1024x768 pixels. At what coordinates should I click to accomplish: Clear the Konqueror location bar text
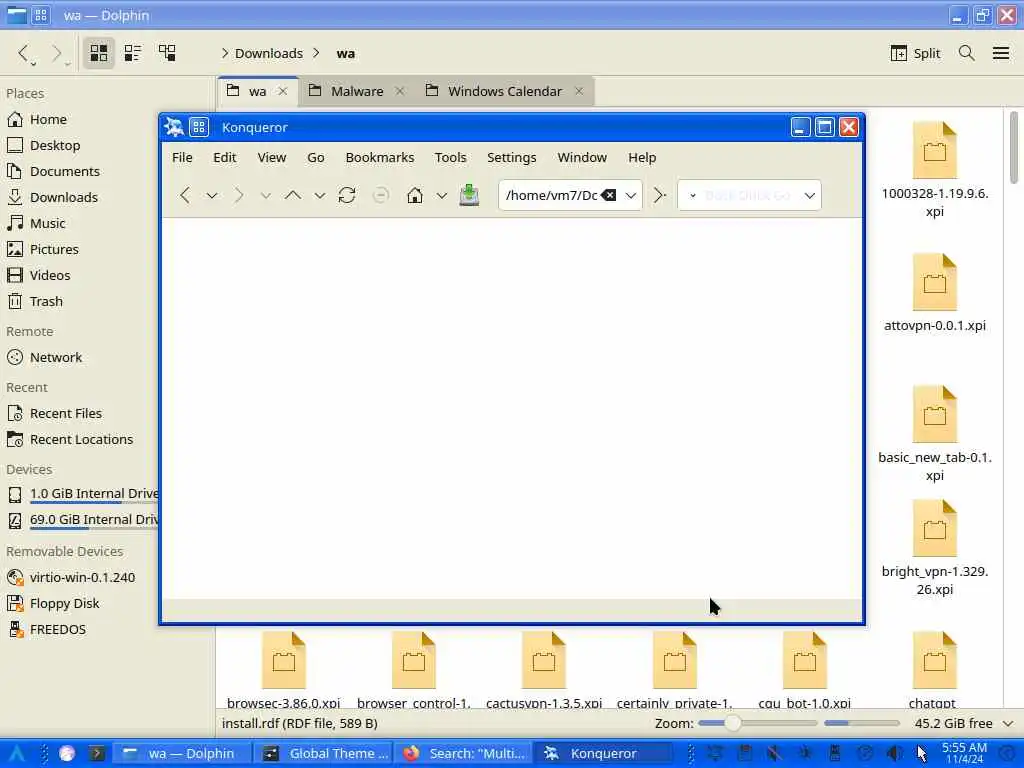coord(609,195)
